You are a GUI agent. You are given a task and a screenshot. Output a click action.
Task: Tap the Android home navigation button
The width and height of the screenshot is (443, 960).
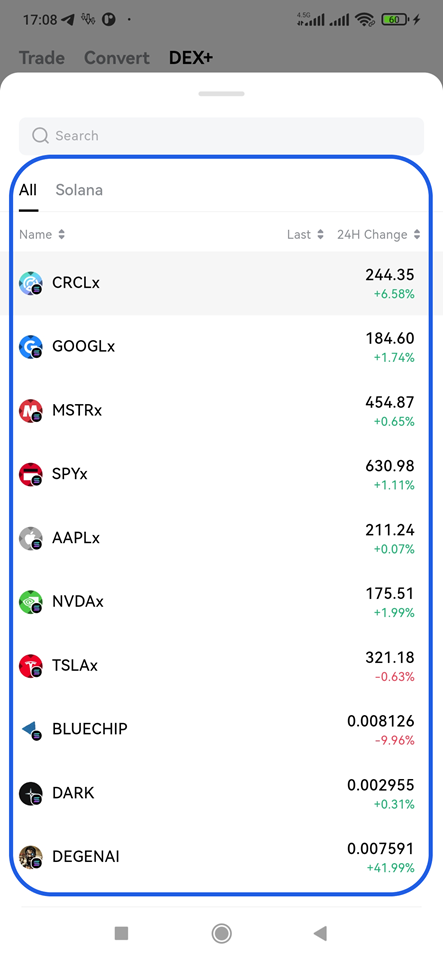point(222,933)
